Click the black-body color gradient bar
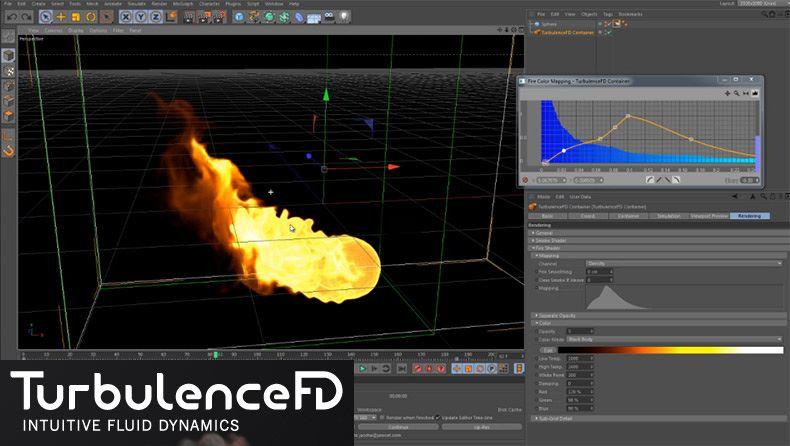The width and height of the screenshot is (790, 446). pos(671,350)
